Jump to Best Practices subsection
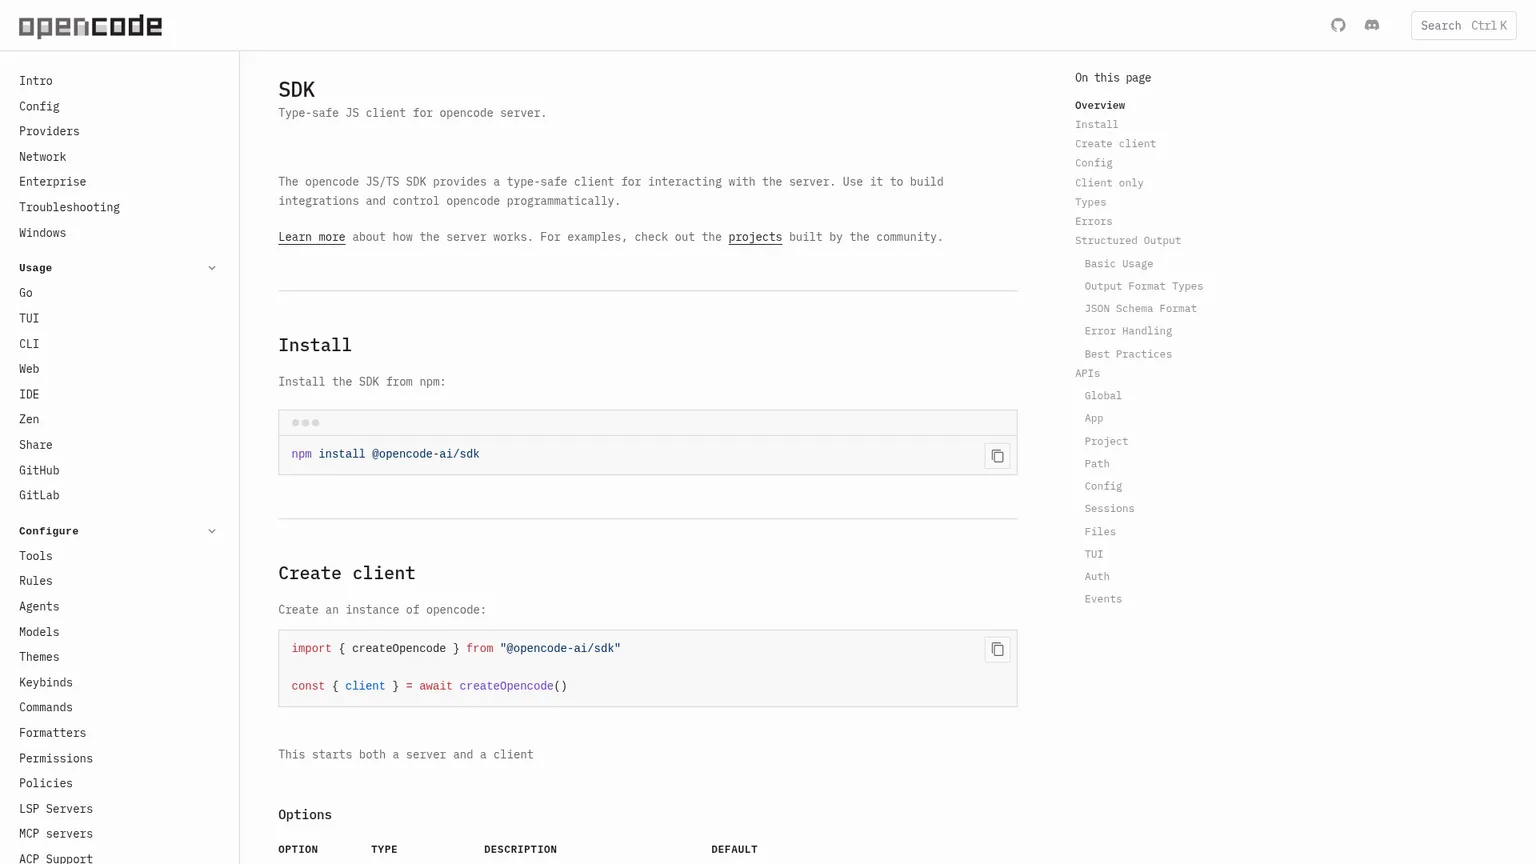The image size is (1536, 864). [x=1128, y=354]
